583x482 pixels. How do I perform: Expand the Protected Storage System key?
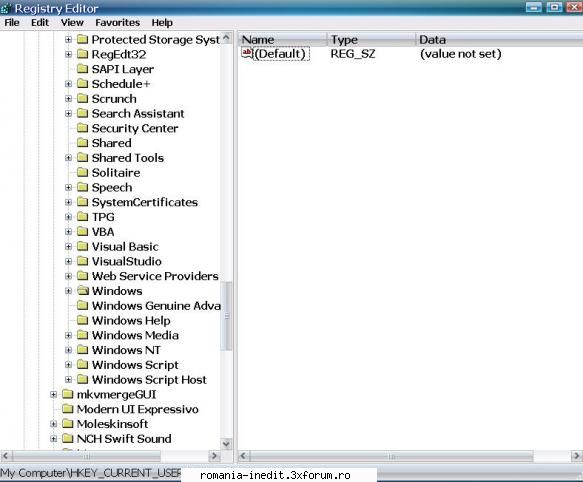coord(68,39)
